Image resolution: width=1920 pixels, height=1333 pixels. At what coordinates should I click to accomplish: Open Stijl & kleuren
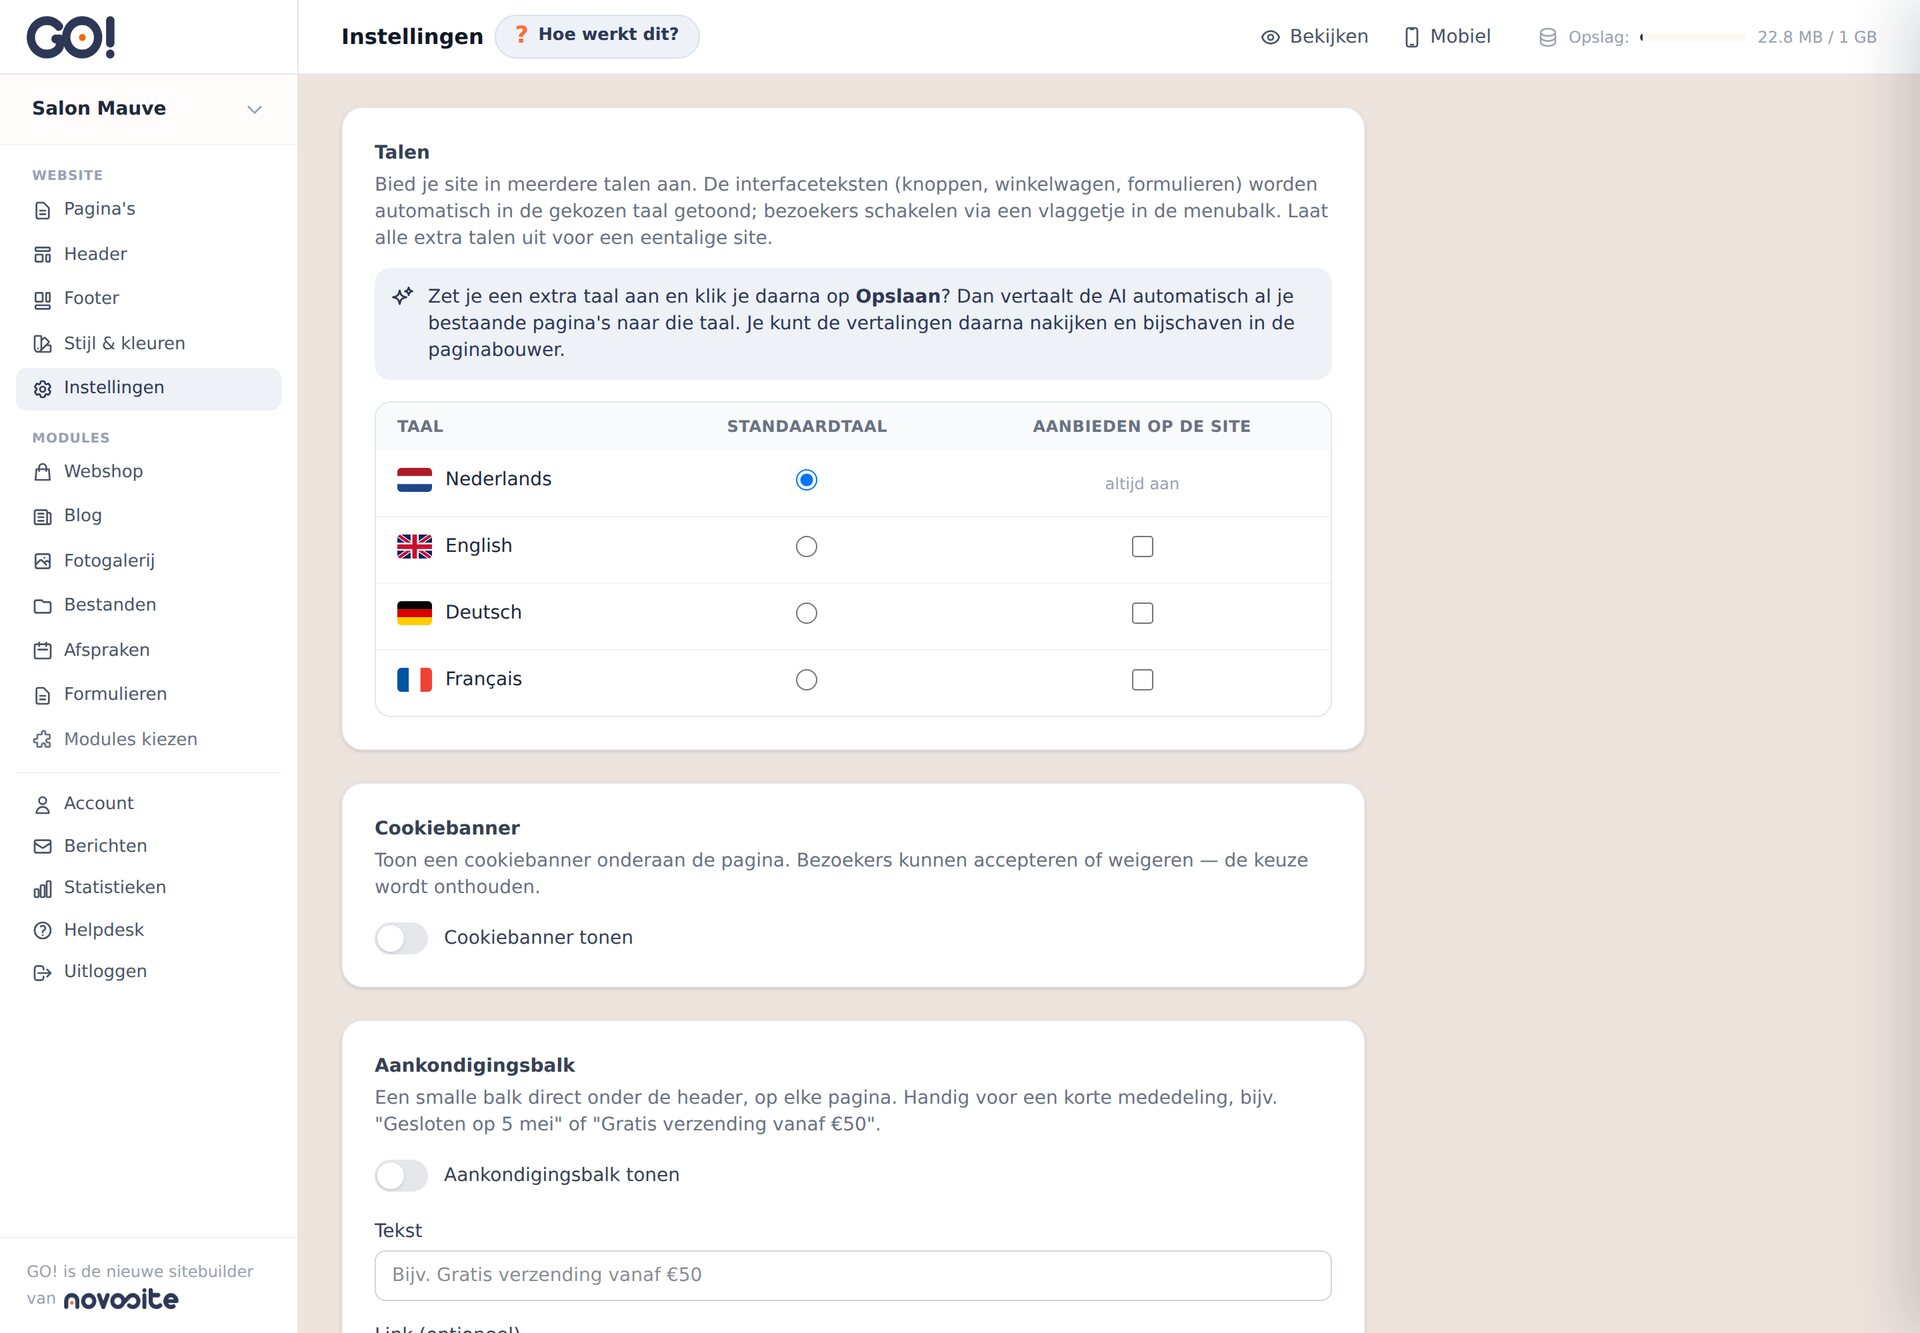pyautogui.click(x=148, y=343)
